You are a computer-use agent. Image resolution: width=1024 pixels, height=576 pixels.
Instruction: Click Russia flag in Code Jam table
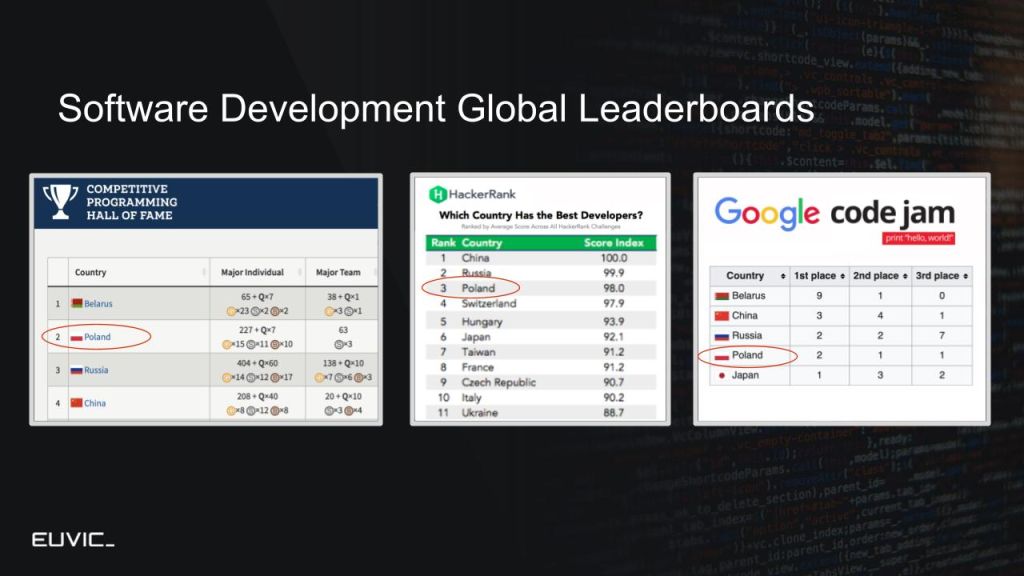coord(722,336)
